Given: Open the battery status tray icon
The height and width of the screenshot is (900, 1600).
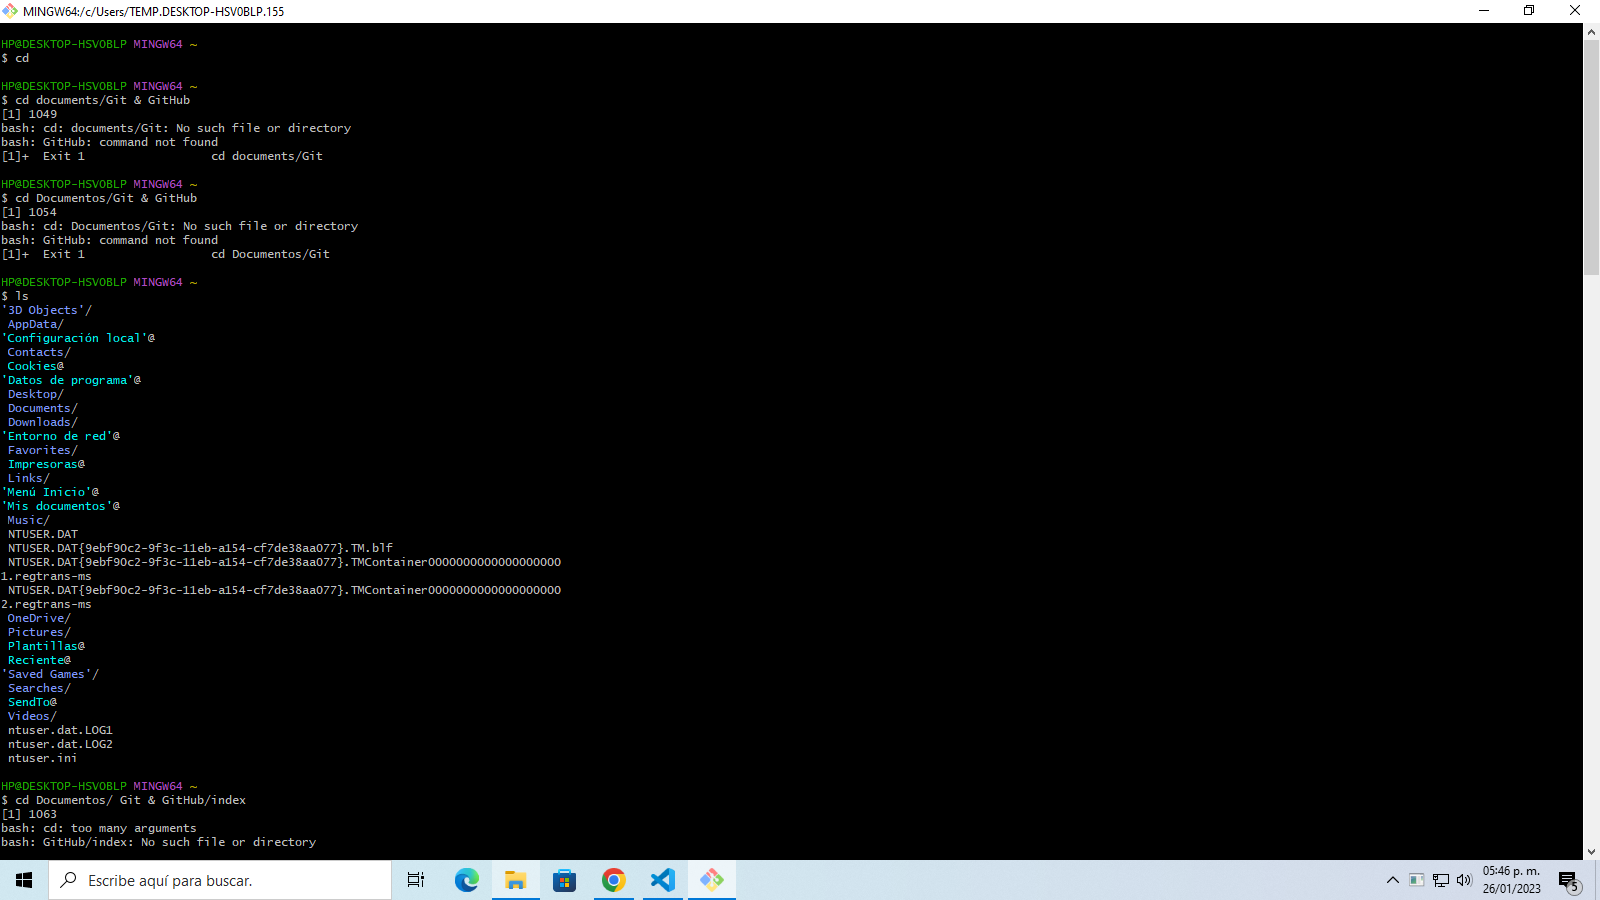Looking at the screenshot, I should [x=1416, y=880].
